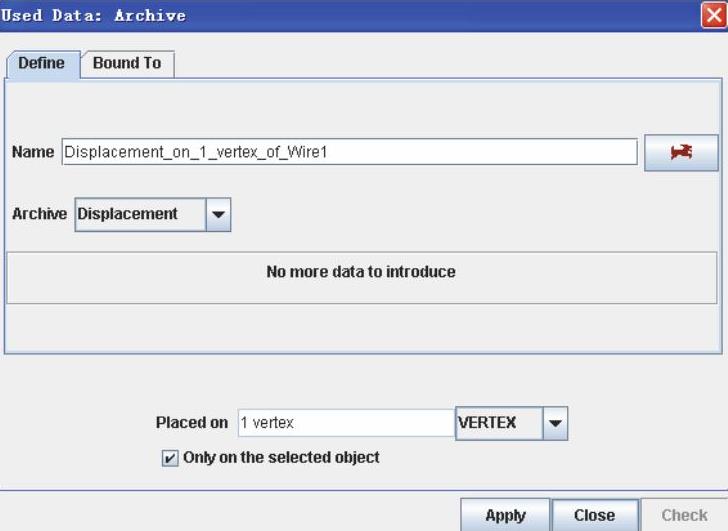
Task: Toggle 'Only on the selected object' checkbox
Action: click(x=170, y=458)
